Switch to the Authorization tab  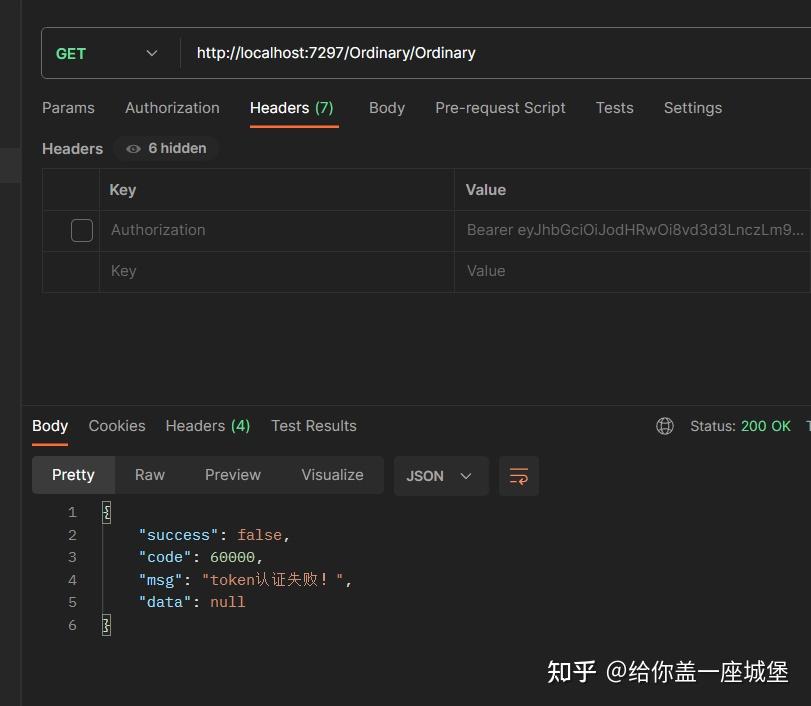[x=172, y=108]
